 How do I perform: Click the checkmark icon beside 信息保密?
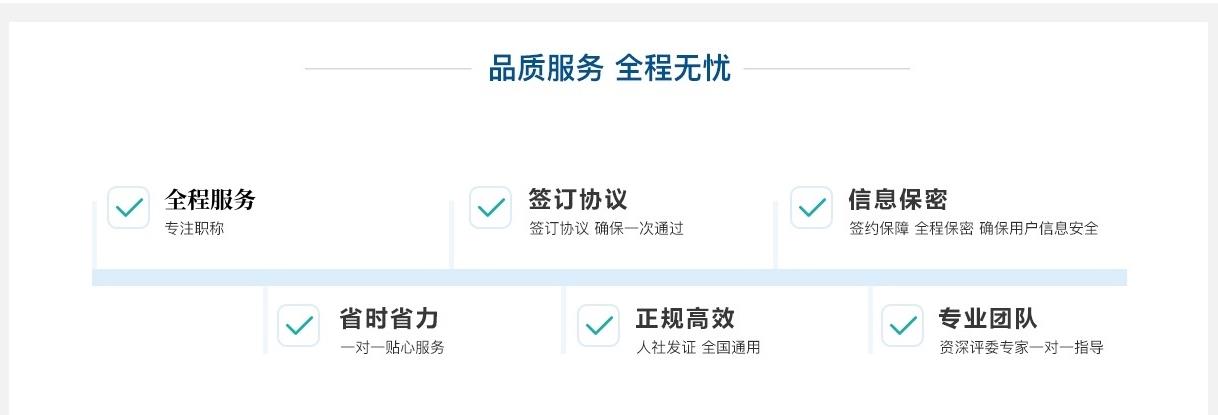tap(811, 207)
